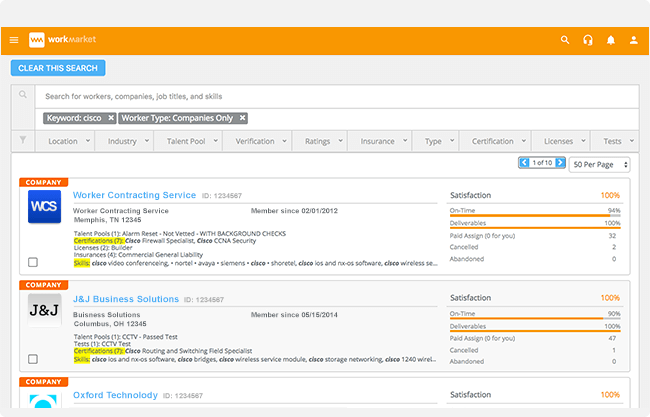
Task: Open the hamburger menu
Action: [14, 40]
